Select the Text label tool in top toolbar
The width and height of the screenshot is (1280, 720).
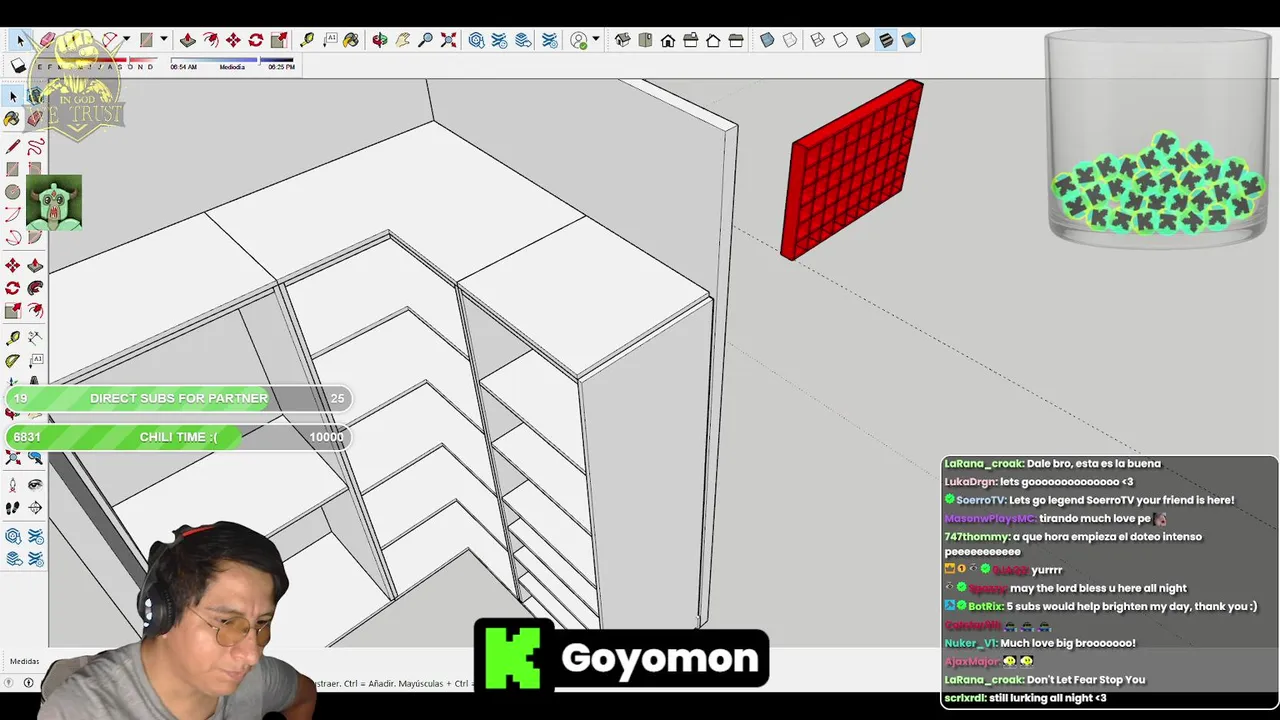pos(330,40)
